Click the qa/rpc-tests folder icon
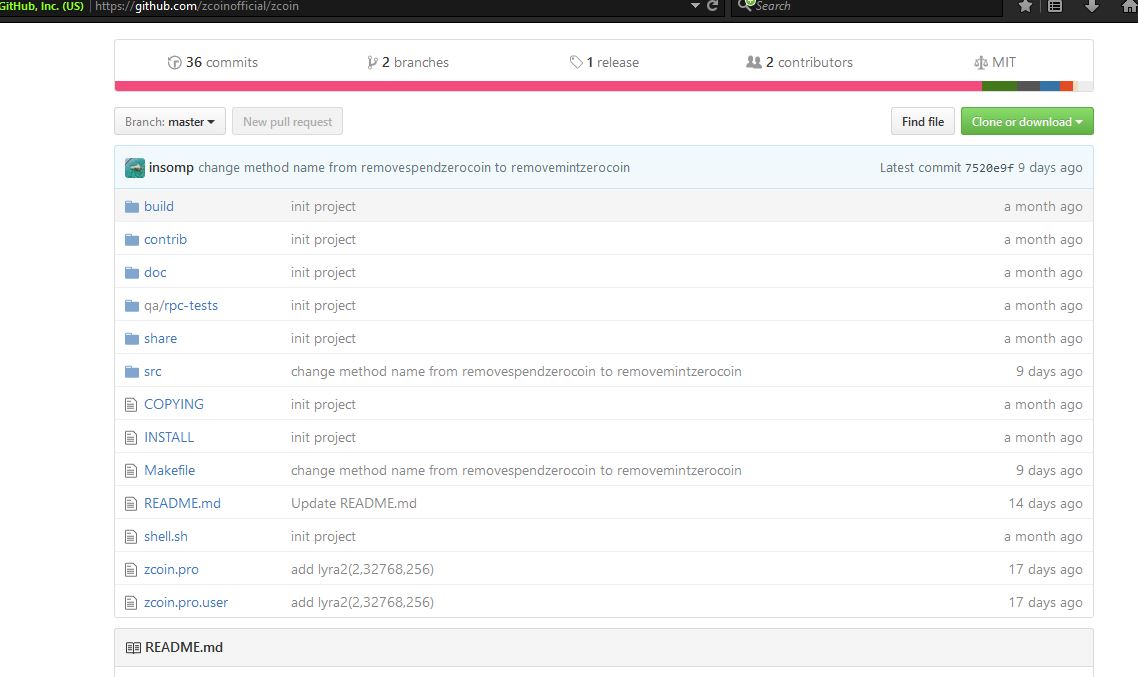Image resolution: width=1138 pixels, height=677 pixels. (131, 305)
